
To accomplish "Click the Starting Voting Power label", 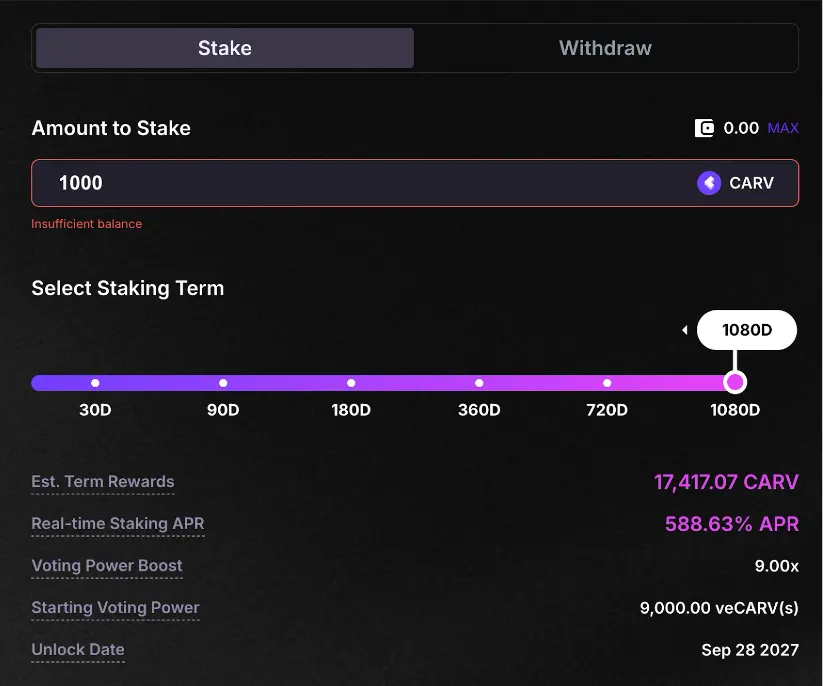I will click(x=115, y=608).
